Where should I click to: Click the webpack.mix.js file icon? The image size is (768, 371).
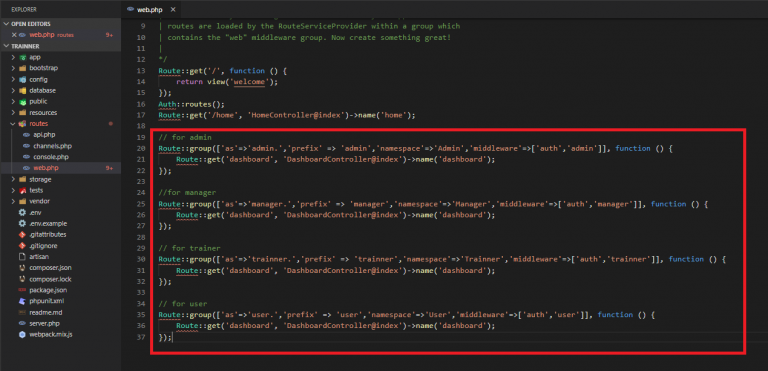point(22,334)
